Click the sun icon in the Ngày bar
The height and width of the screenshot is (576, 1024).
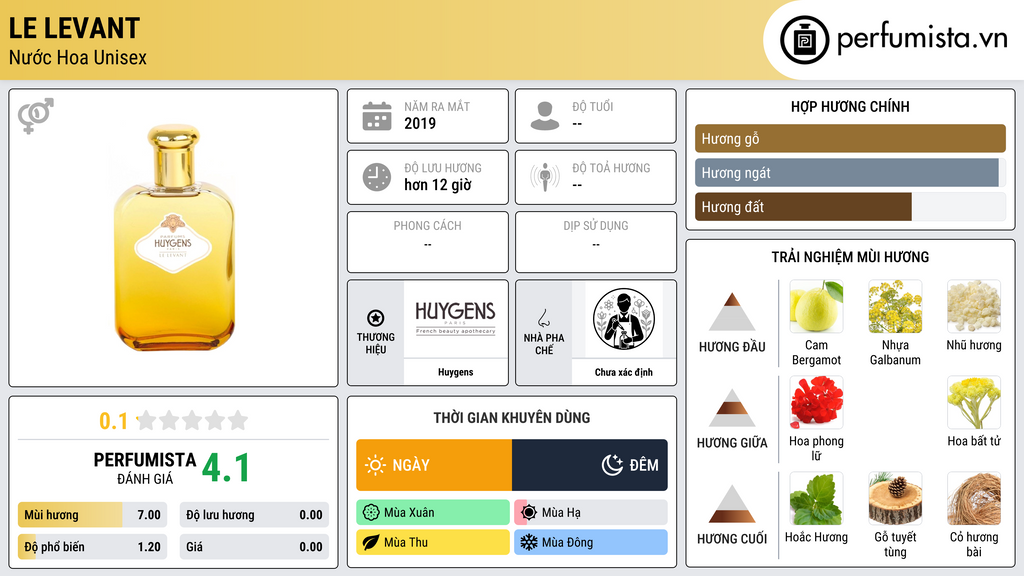pos(375,465)
